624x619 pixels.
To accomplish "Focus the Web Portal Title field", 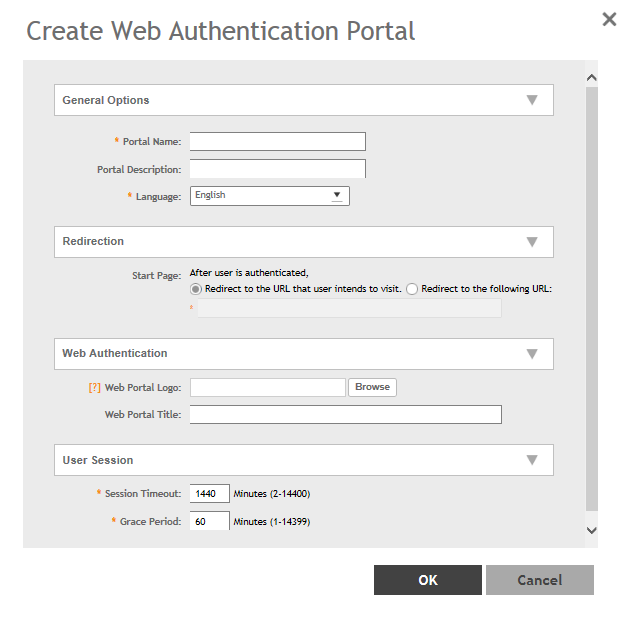I will [345, 414].
